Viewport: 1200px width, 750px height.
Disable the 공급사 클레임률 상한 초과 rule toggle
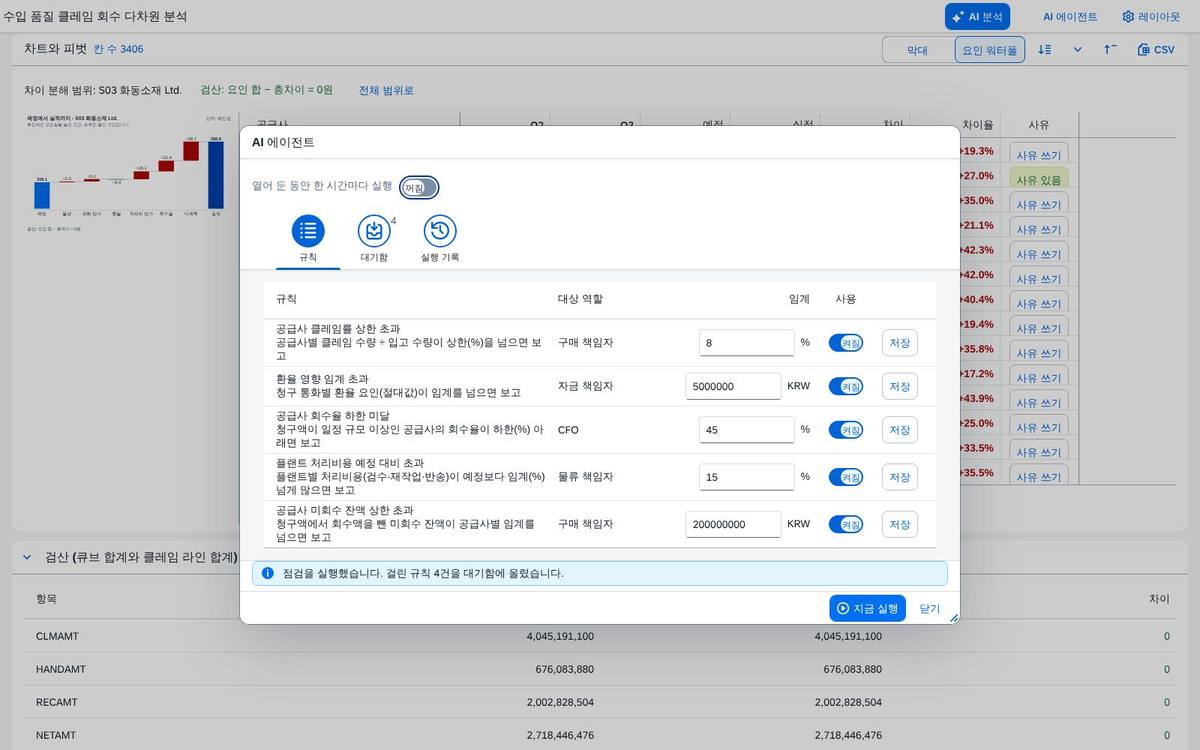846,343
